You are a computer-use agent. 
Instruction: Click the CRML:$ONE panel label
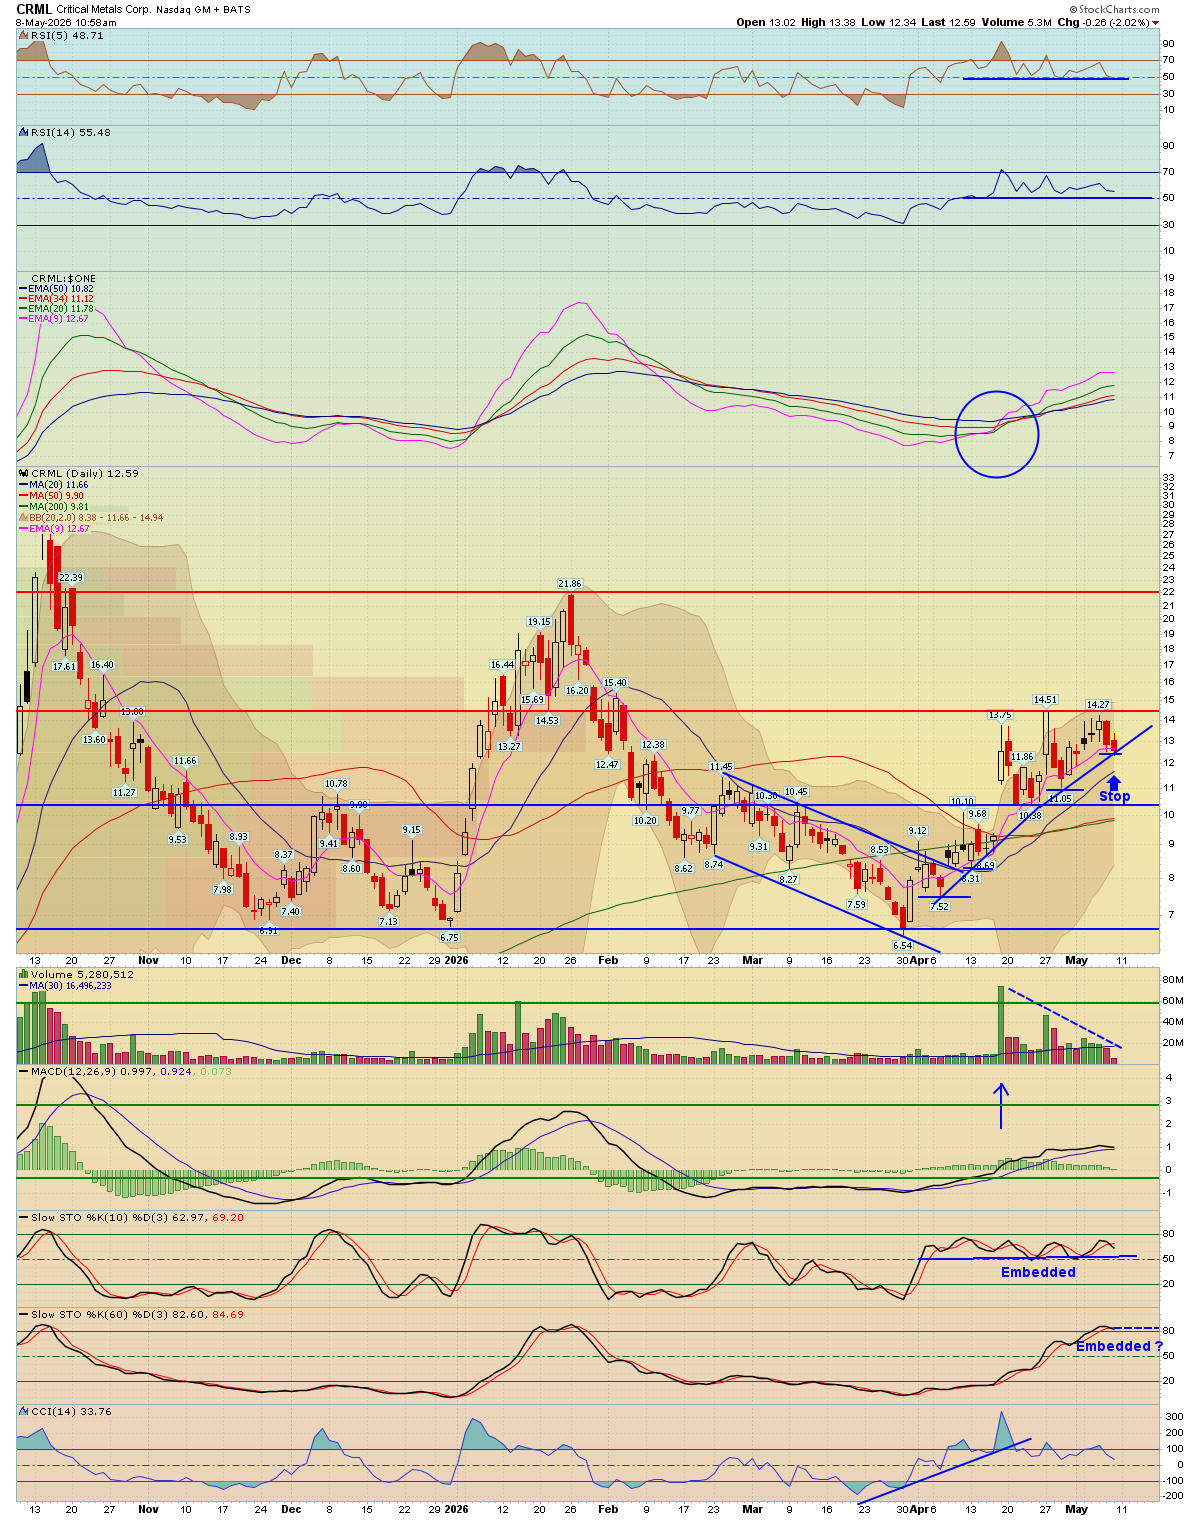tap(63, 278)
